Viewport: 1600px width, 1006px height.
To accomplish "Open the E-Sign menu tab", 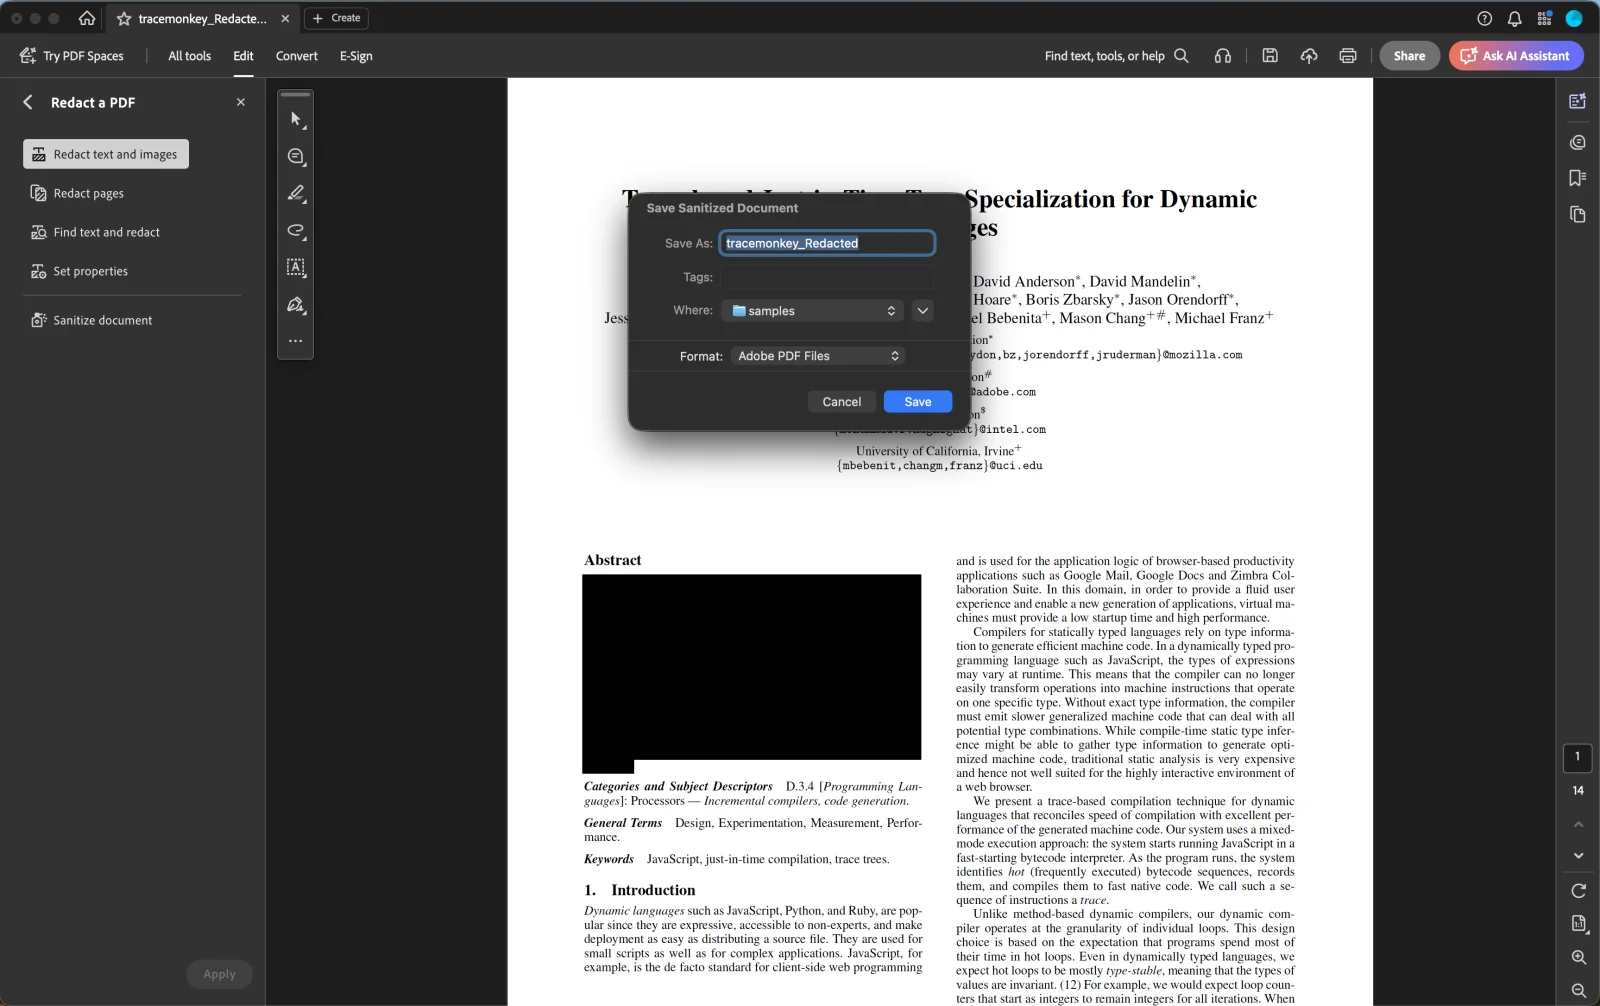I will coord(356,56).
